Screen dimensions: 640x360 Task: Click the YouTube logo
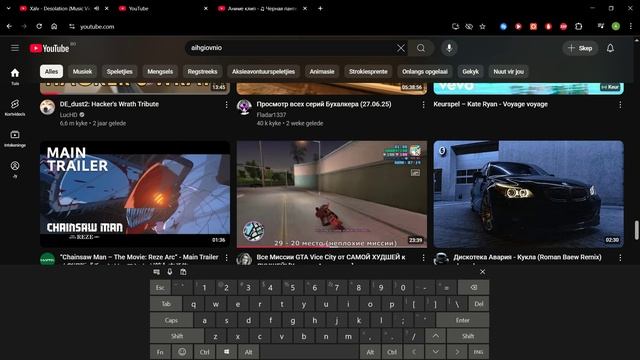pos(49,48)
